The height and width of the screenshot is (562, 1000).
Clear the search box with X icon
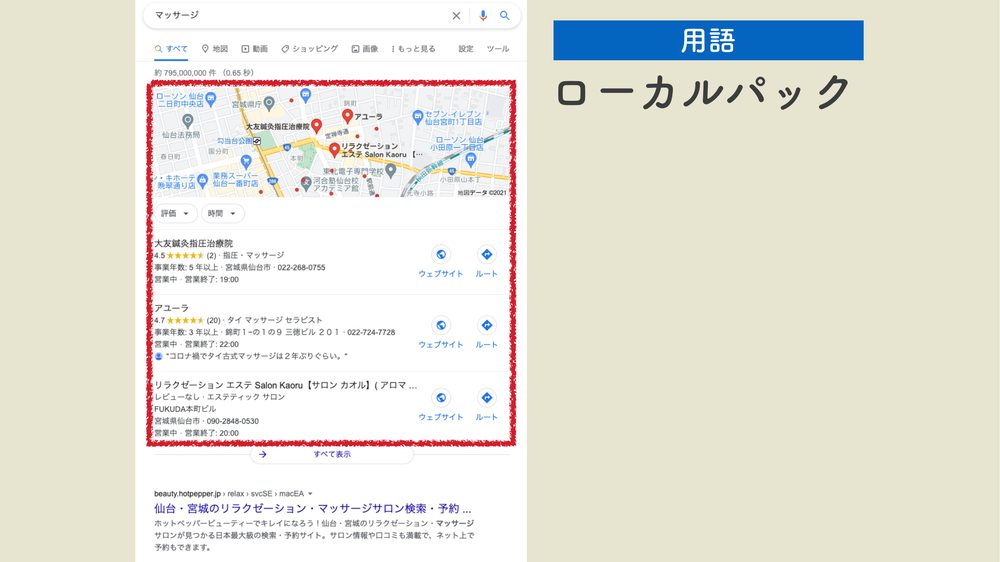[456, 16]
